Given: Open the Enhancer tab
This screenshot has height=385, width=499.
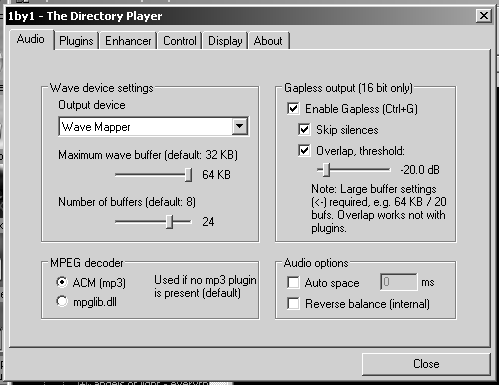Looking at the screenshot, I should point(128,41).
